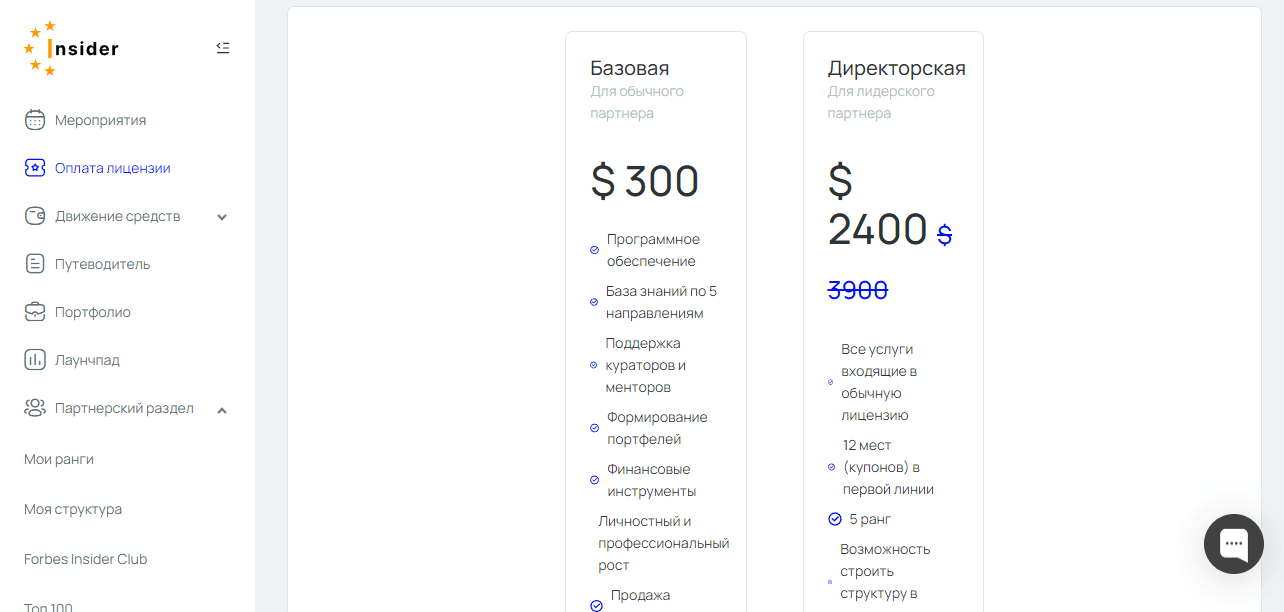
Task: Open the chat support bubble icon
Action: 1233,544
